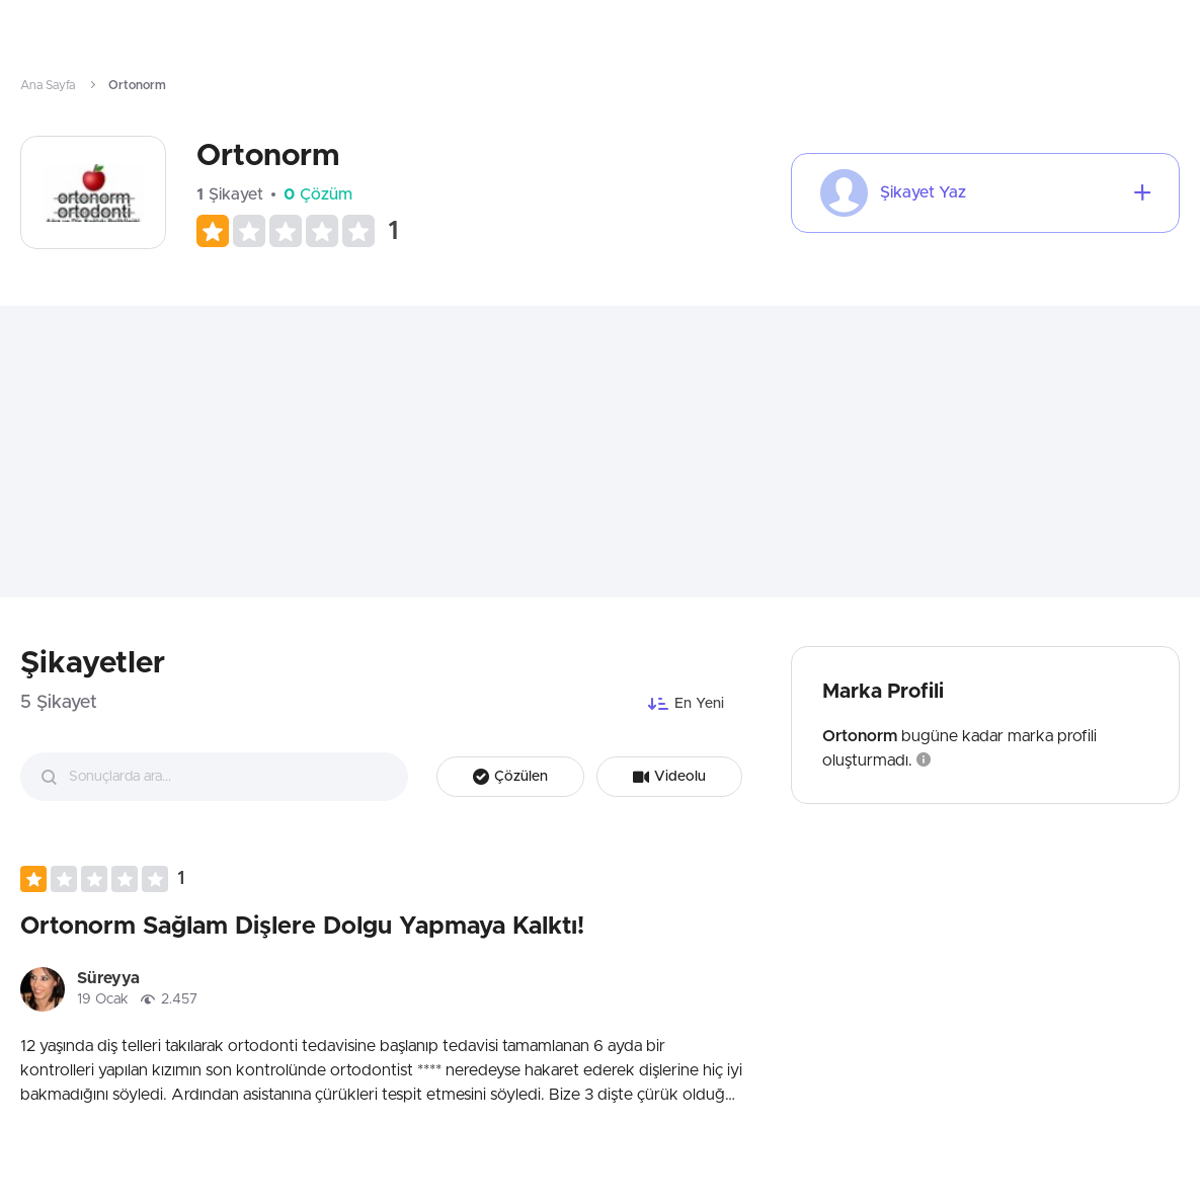The width and height of the screenshot is (1200, 1200).
Task: Click the video camera icon in Videolu filter
Action: click(x=641, y=777)
